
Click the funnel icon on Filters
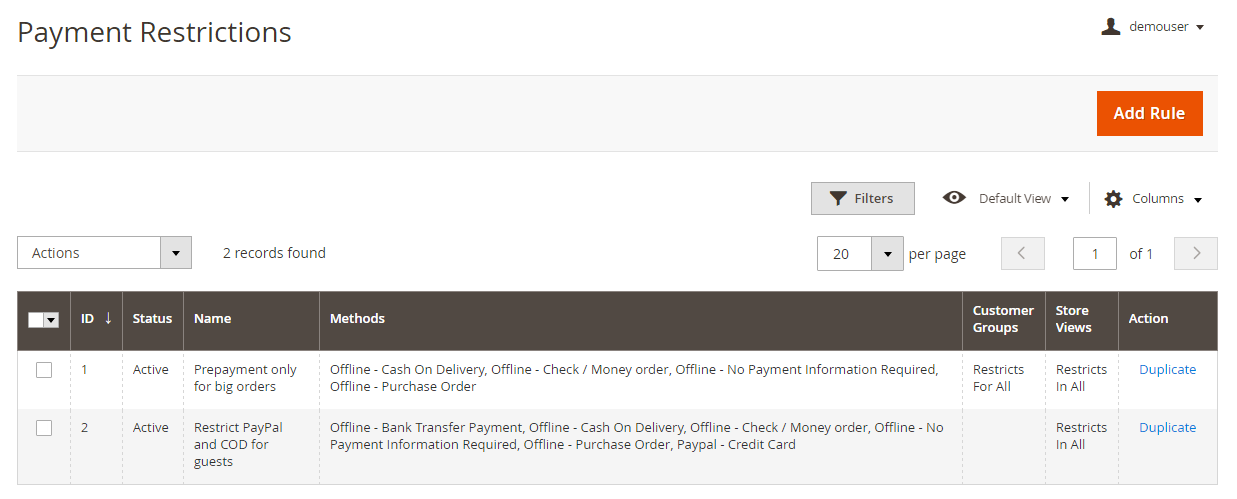(838, 198)
